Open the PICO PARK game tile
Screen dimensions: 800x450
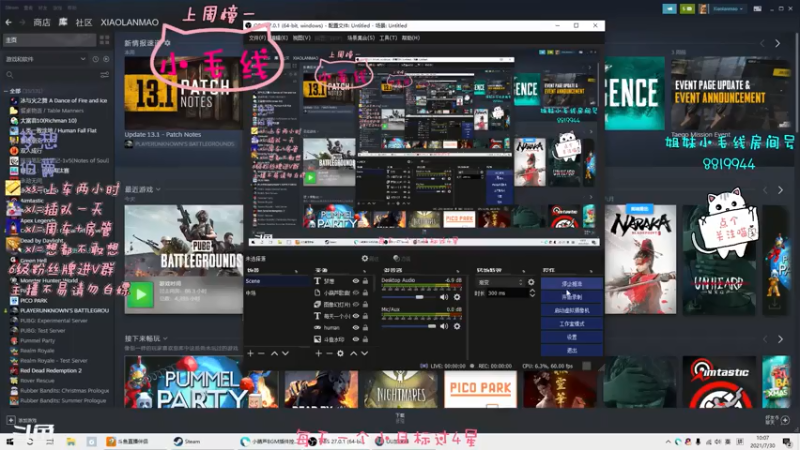click(x=480, y=389)
